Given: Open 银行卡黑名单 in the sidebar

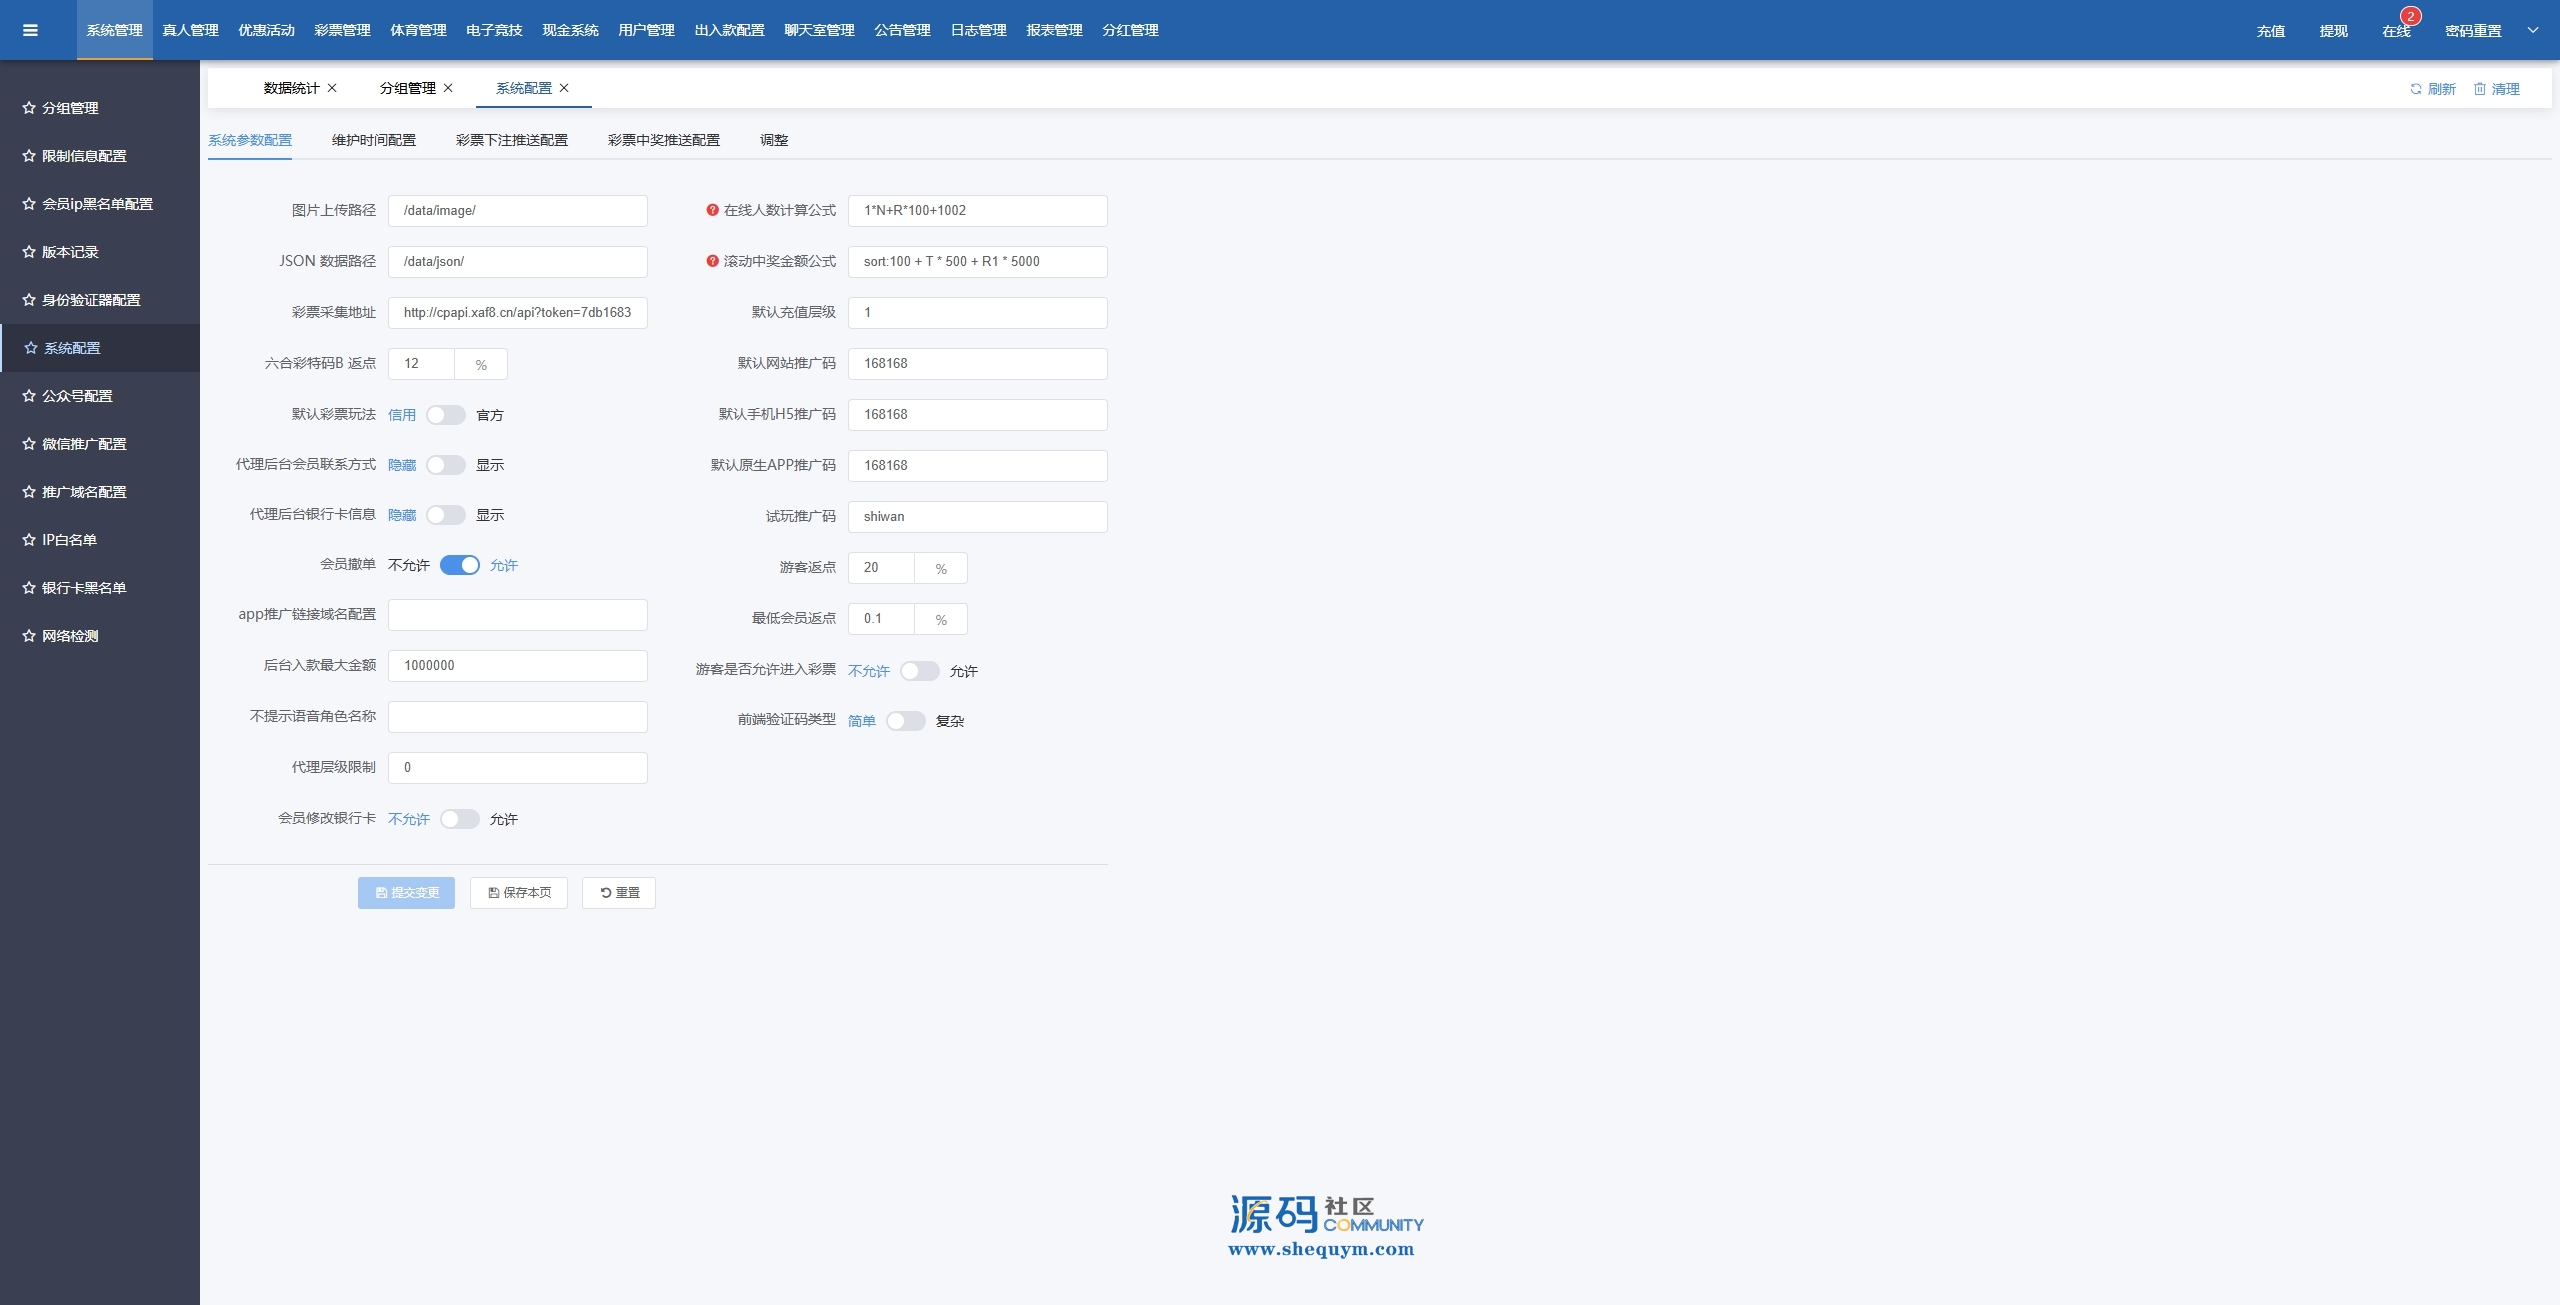Looking at the screenshot, I should pyautogui.click(x=84, y=588).
